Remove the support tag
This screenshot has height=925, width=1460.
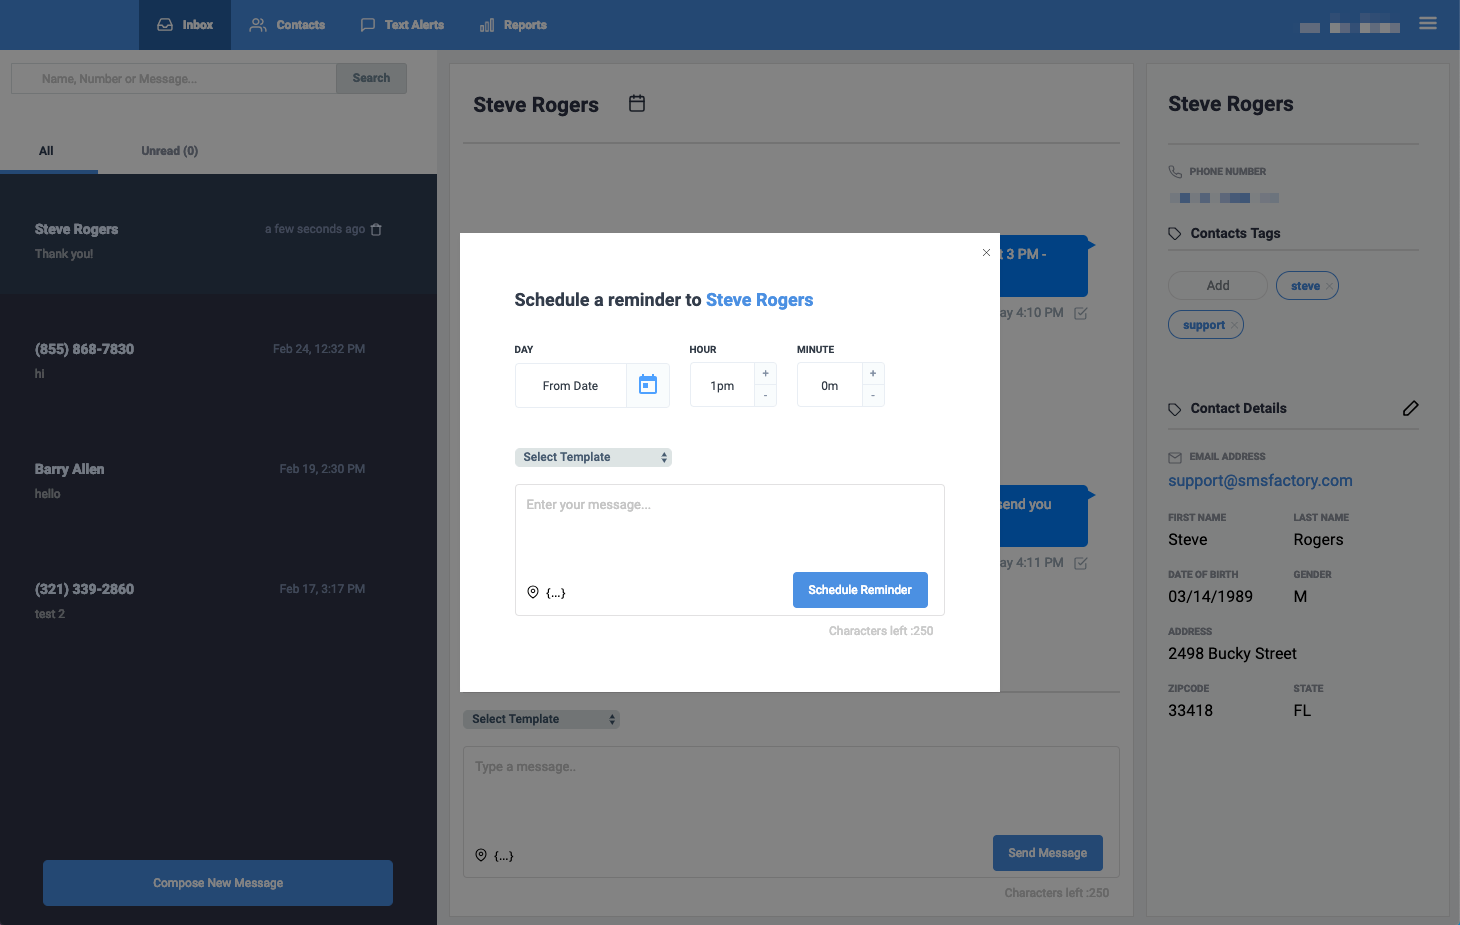(x=1234, y=325)
